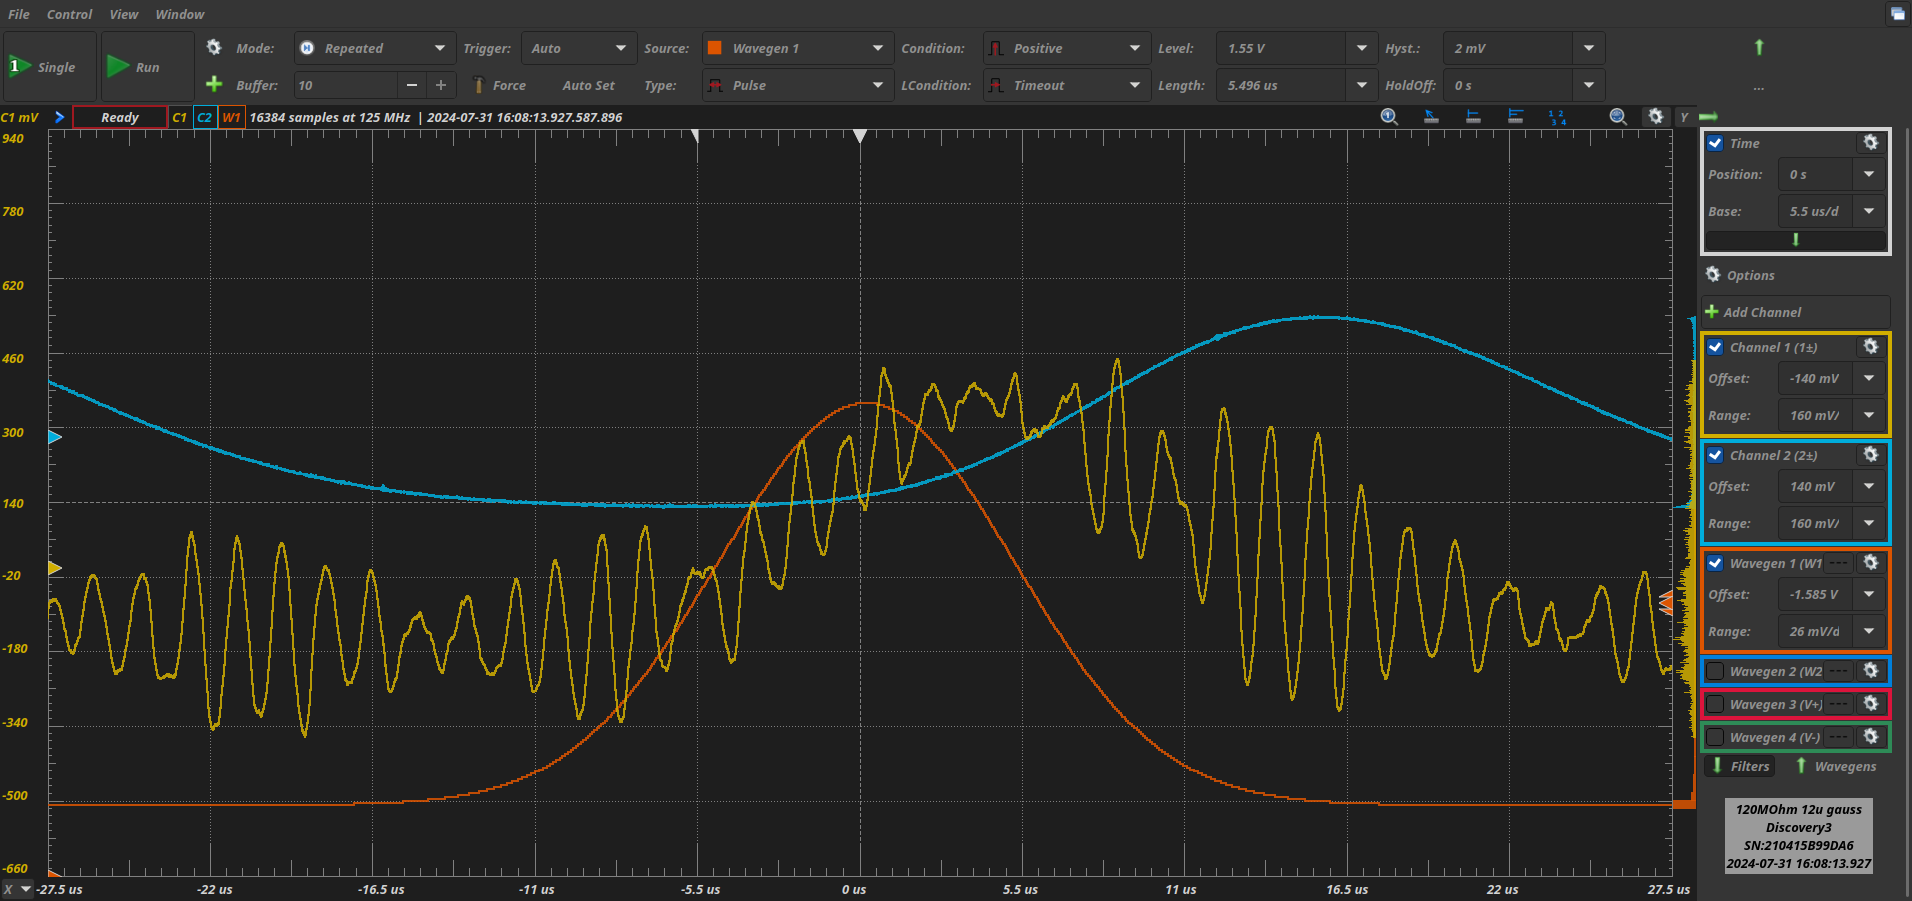Click the blue arrow beside C1 mV

[x=60, y=117]
